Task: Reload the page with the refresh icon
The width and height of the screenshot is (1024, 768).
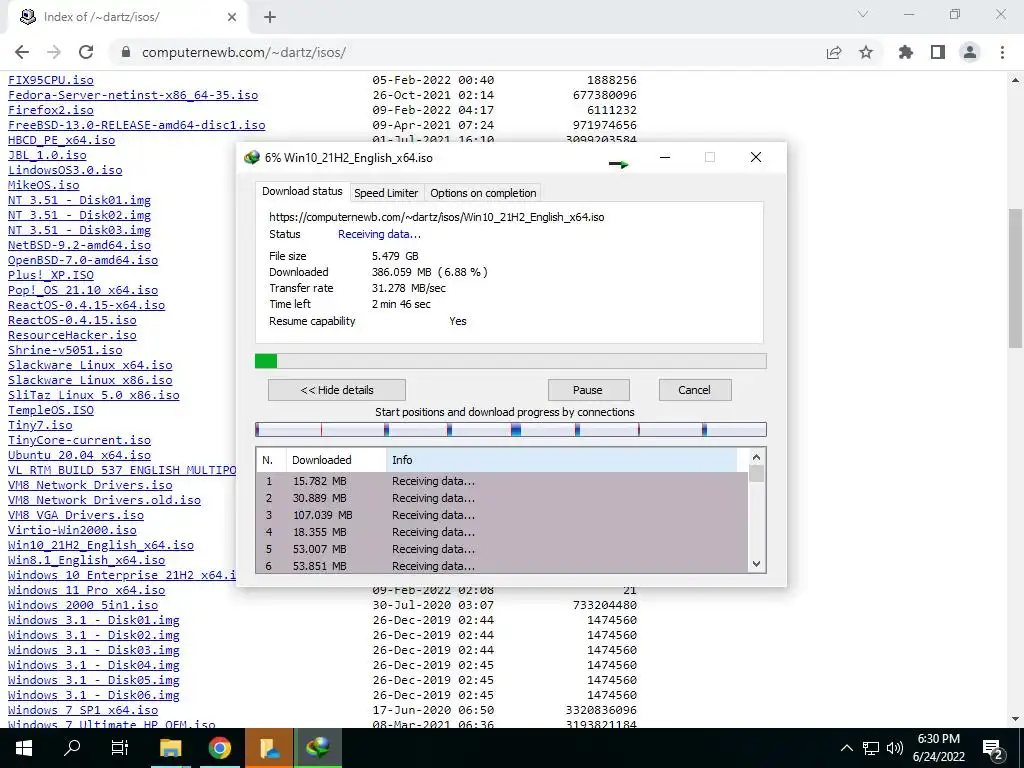Action: (86, 52)
